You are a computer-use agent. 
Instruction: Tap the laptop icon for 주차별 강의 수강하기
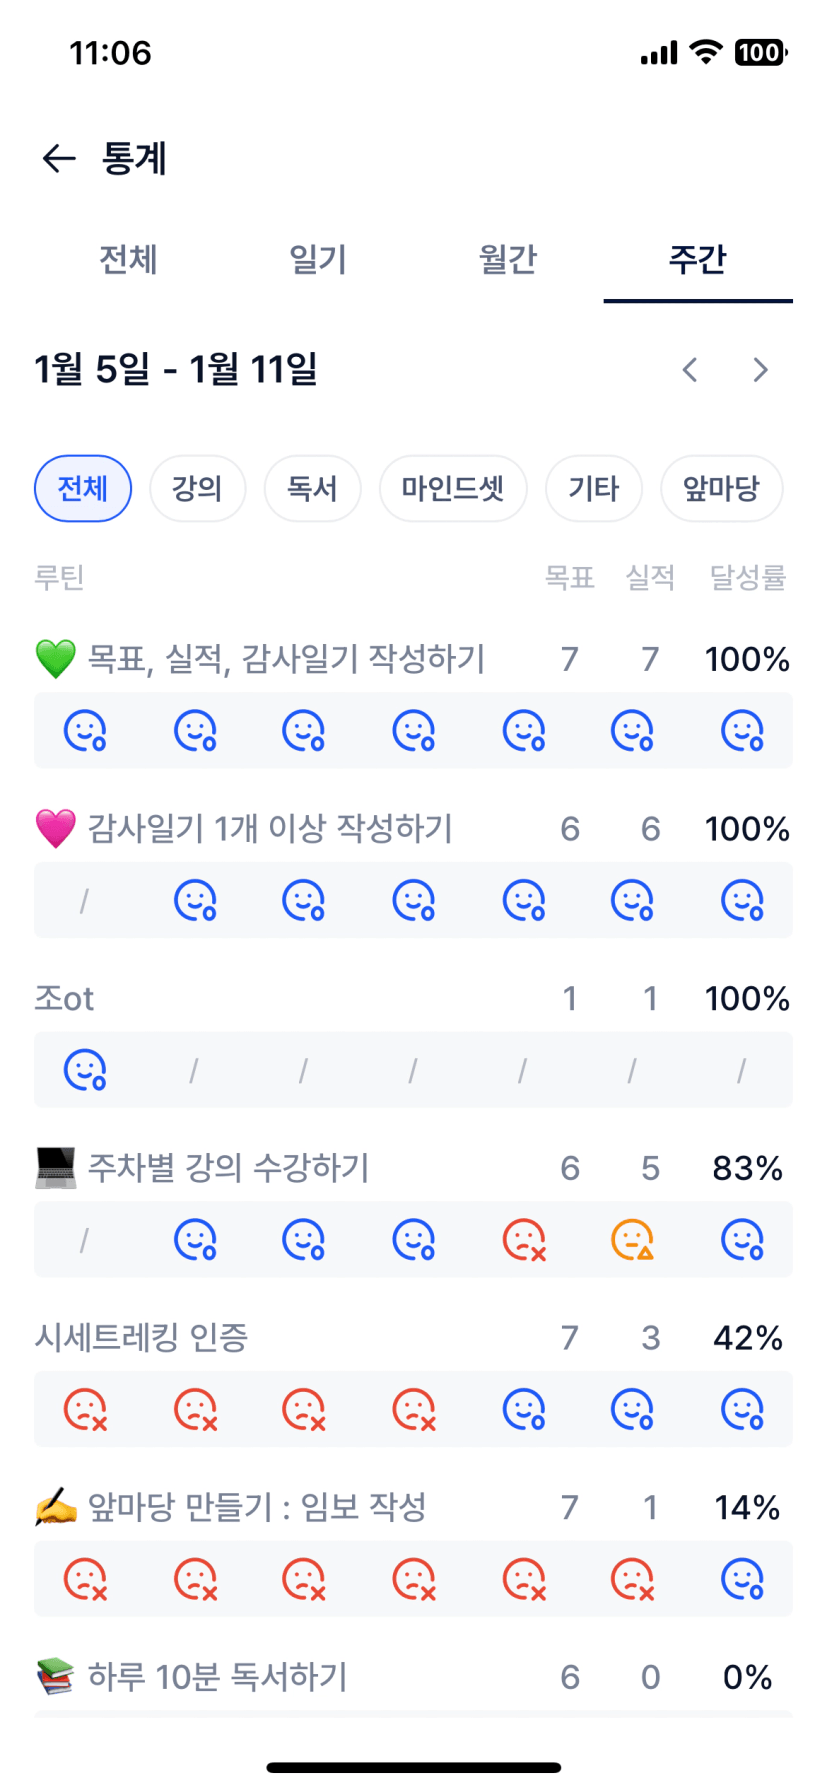click(x=56, y=1168)
